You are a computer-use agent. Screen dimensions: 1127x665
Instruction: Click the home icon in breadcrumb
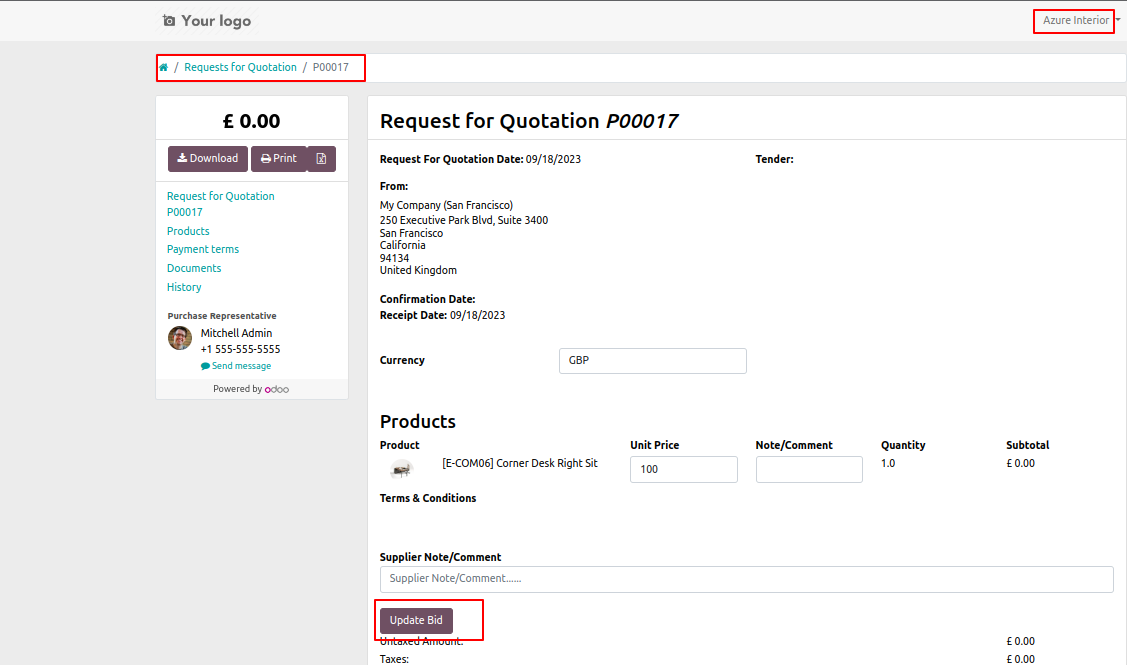pos(163,68)
